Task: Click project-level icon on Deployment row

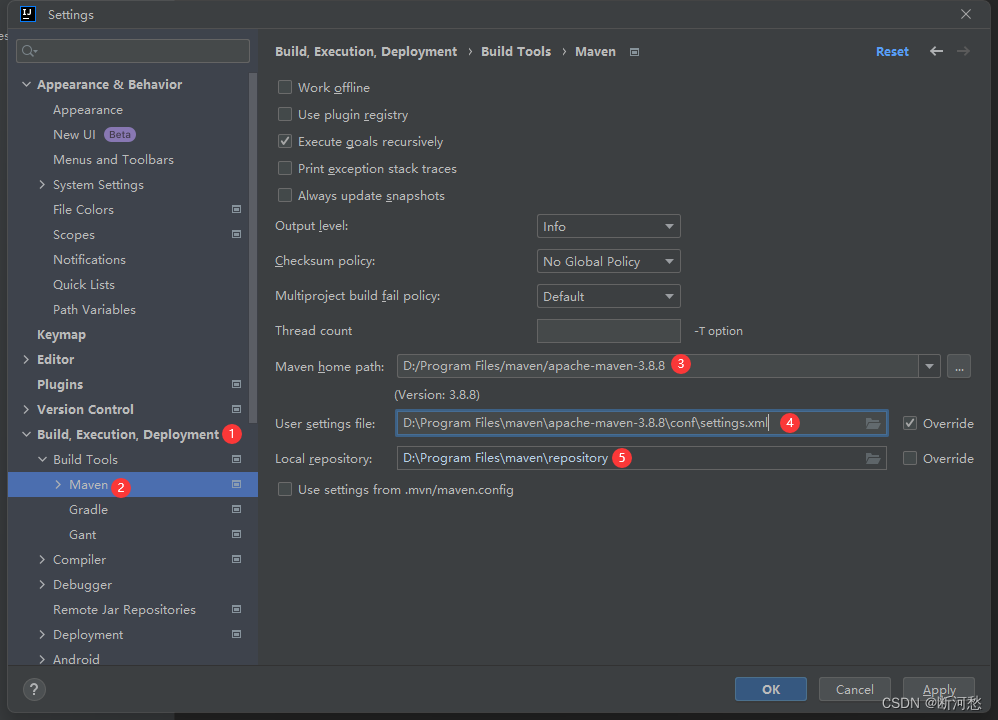Action: point(236,635)
